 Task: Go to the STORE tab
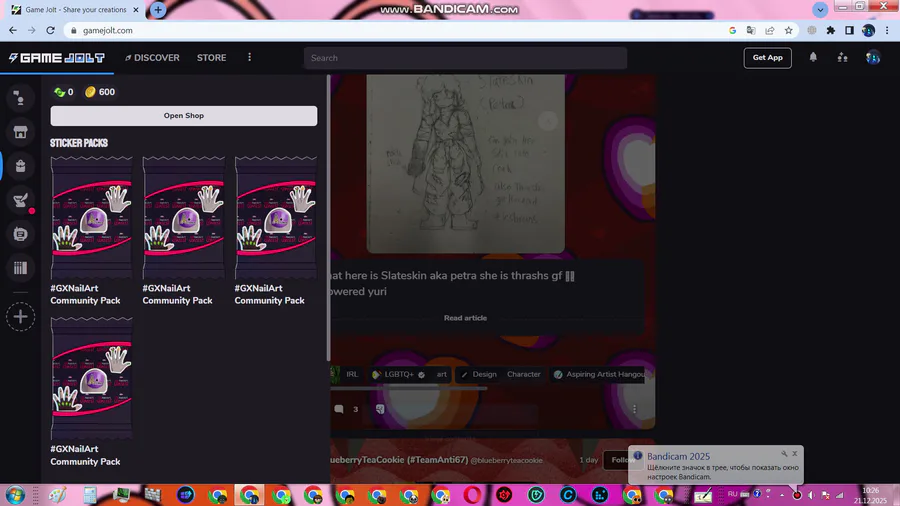coord(211,57)
